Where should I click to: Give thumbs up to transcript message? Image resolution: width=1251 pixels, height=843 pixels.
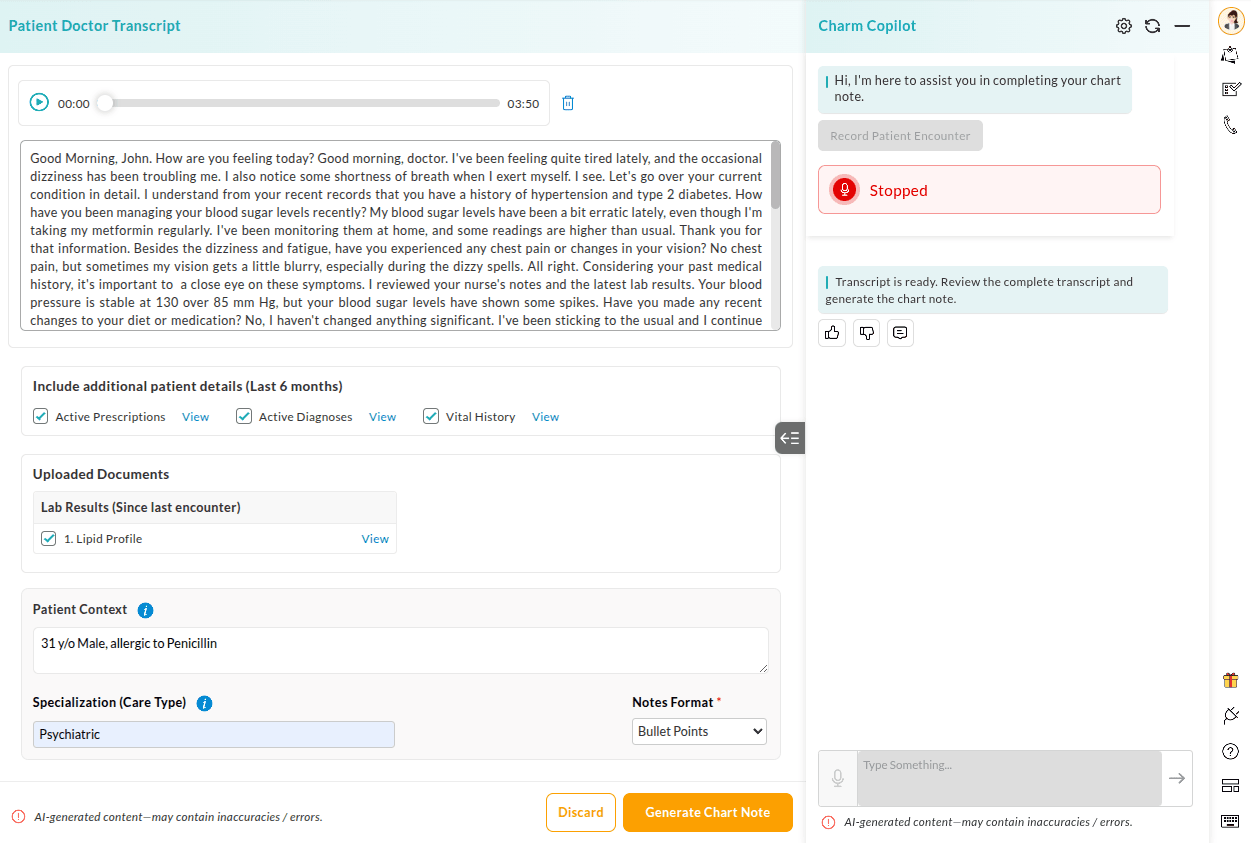point(832,333)
